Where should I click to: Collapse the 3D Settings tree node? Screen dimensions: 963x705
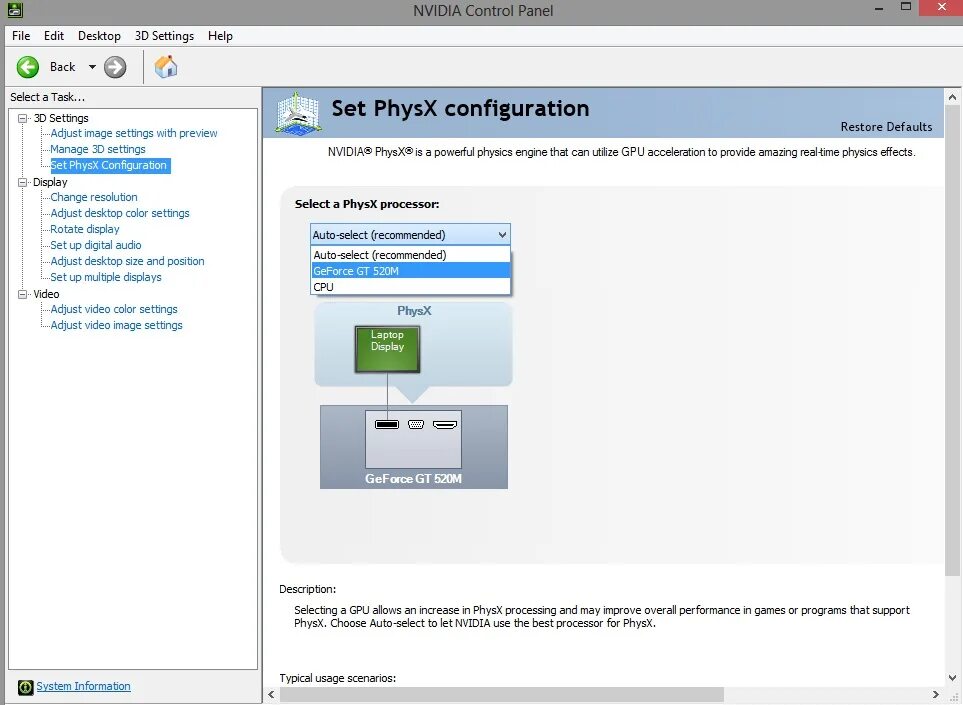23,118
